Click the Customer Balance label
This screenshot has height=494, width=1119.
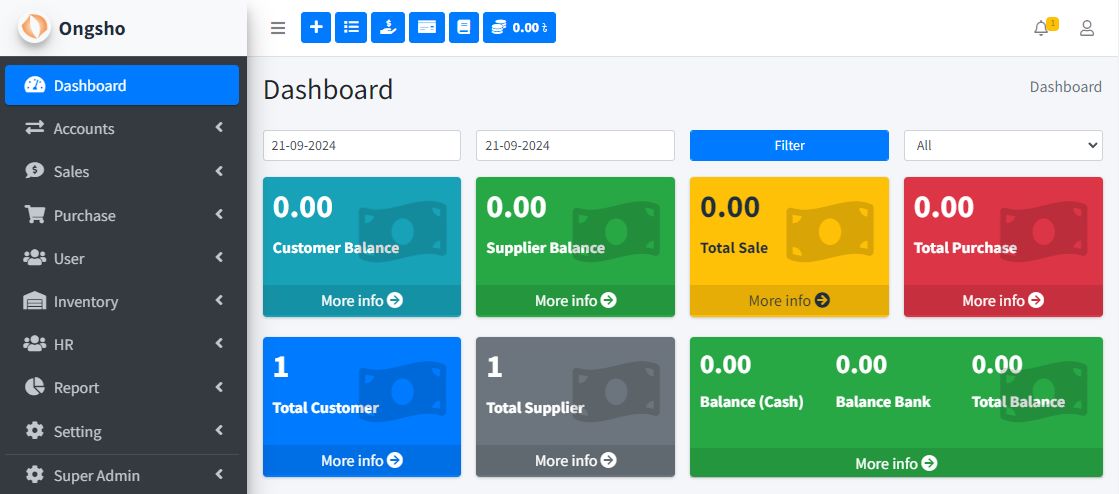click(x=335, y=248)
